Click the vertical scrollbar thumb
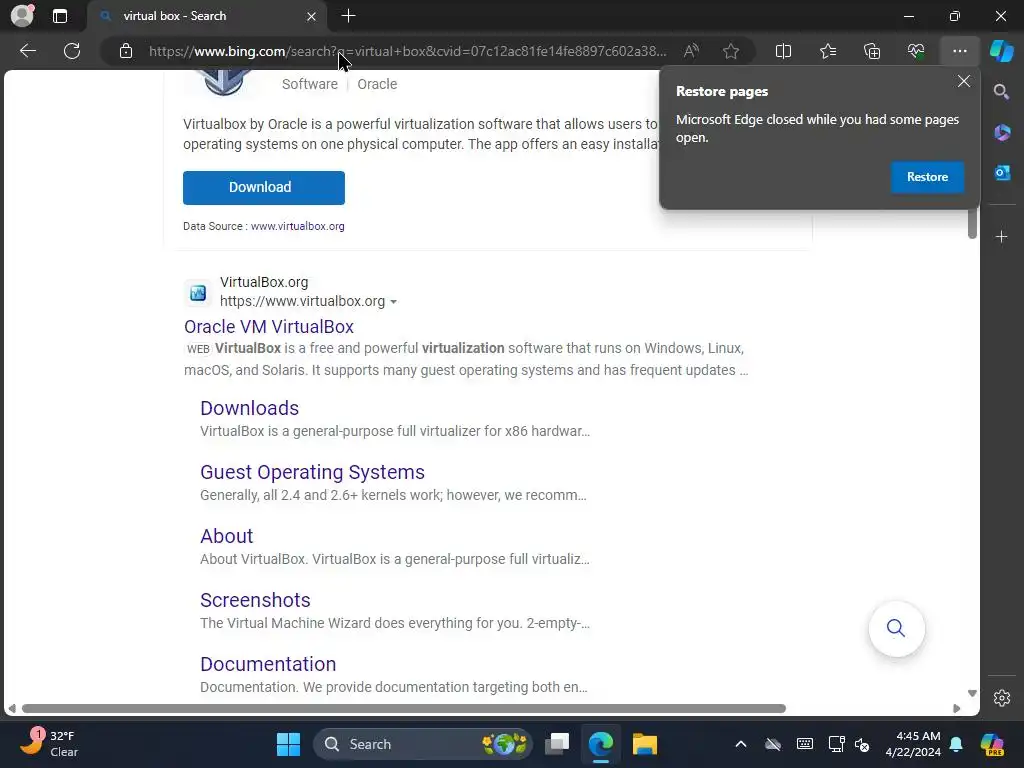Screen dimensions: 1024x768 tap(972, 222)
